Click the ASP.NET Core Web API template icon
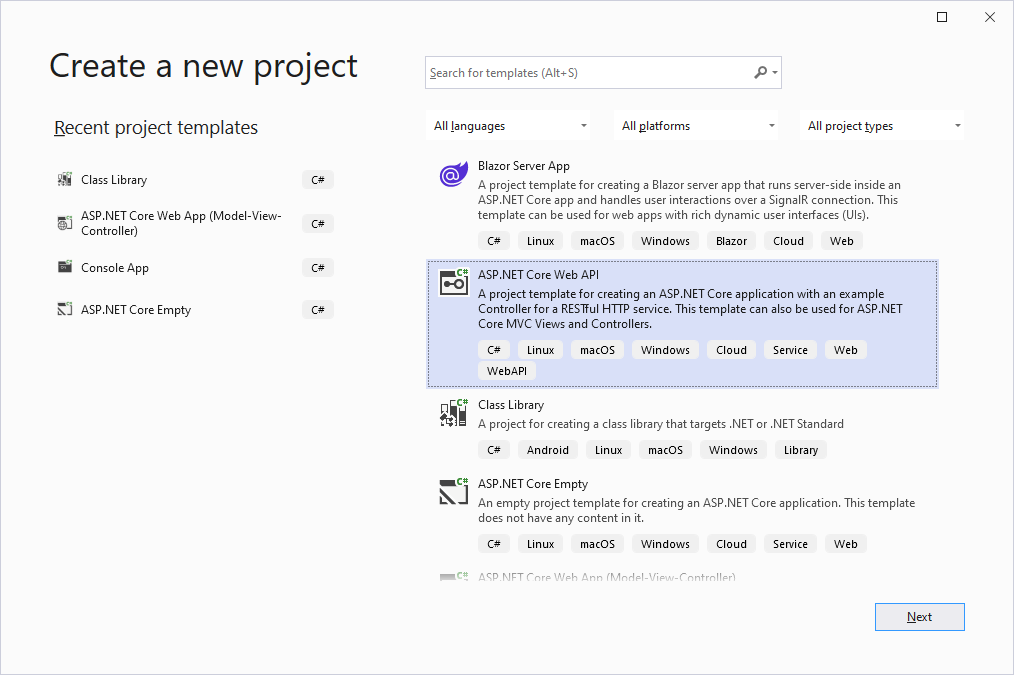This screenshot has width=1014, height=675. [453, 283]
